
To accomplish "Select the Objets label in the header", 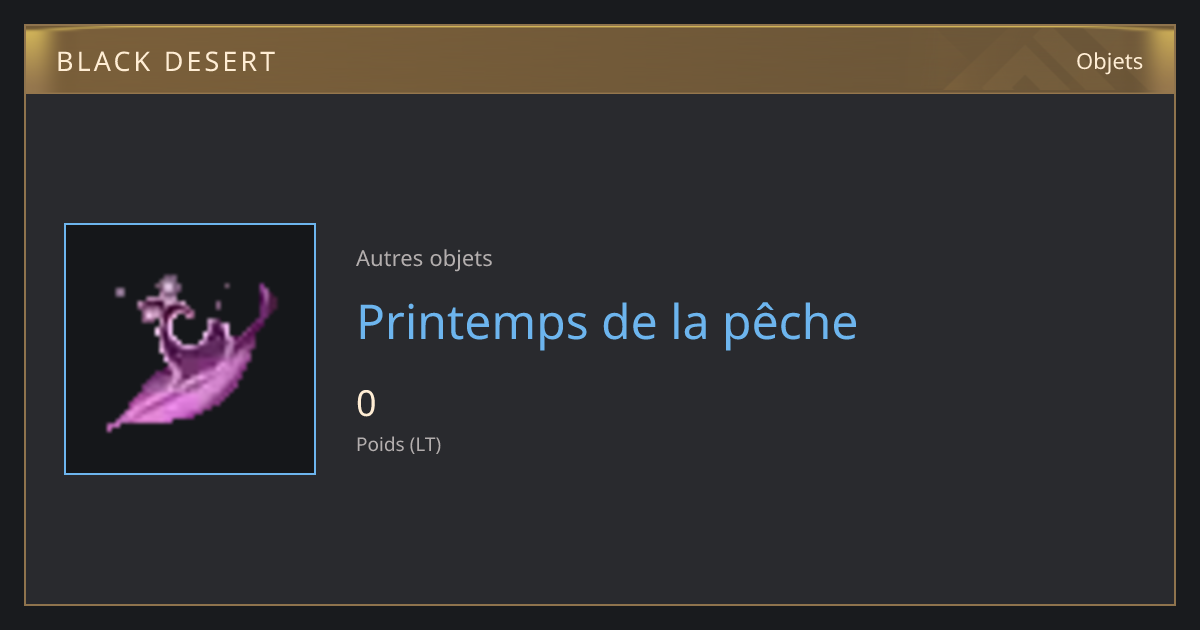I will (x=1109, y=62).
